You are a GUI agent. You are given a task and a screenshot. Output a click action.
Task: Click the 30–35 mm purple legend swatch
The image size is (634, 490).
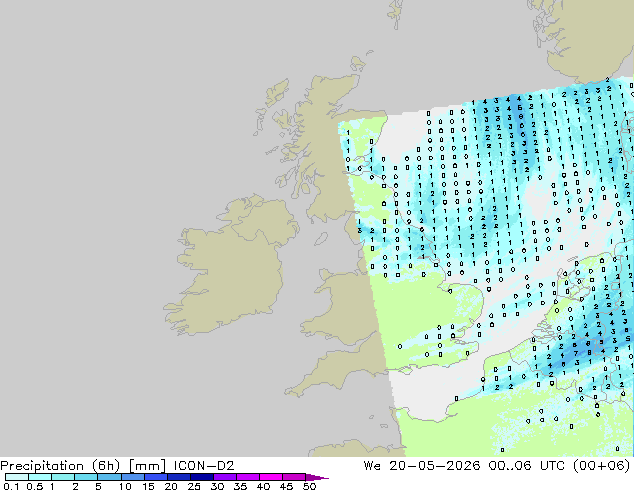224,477
